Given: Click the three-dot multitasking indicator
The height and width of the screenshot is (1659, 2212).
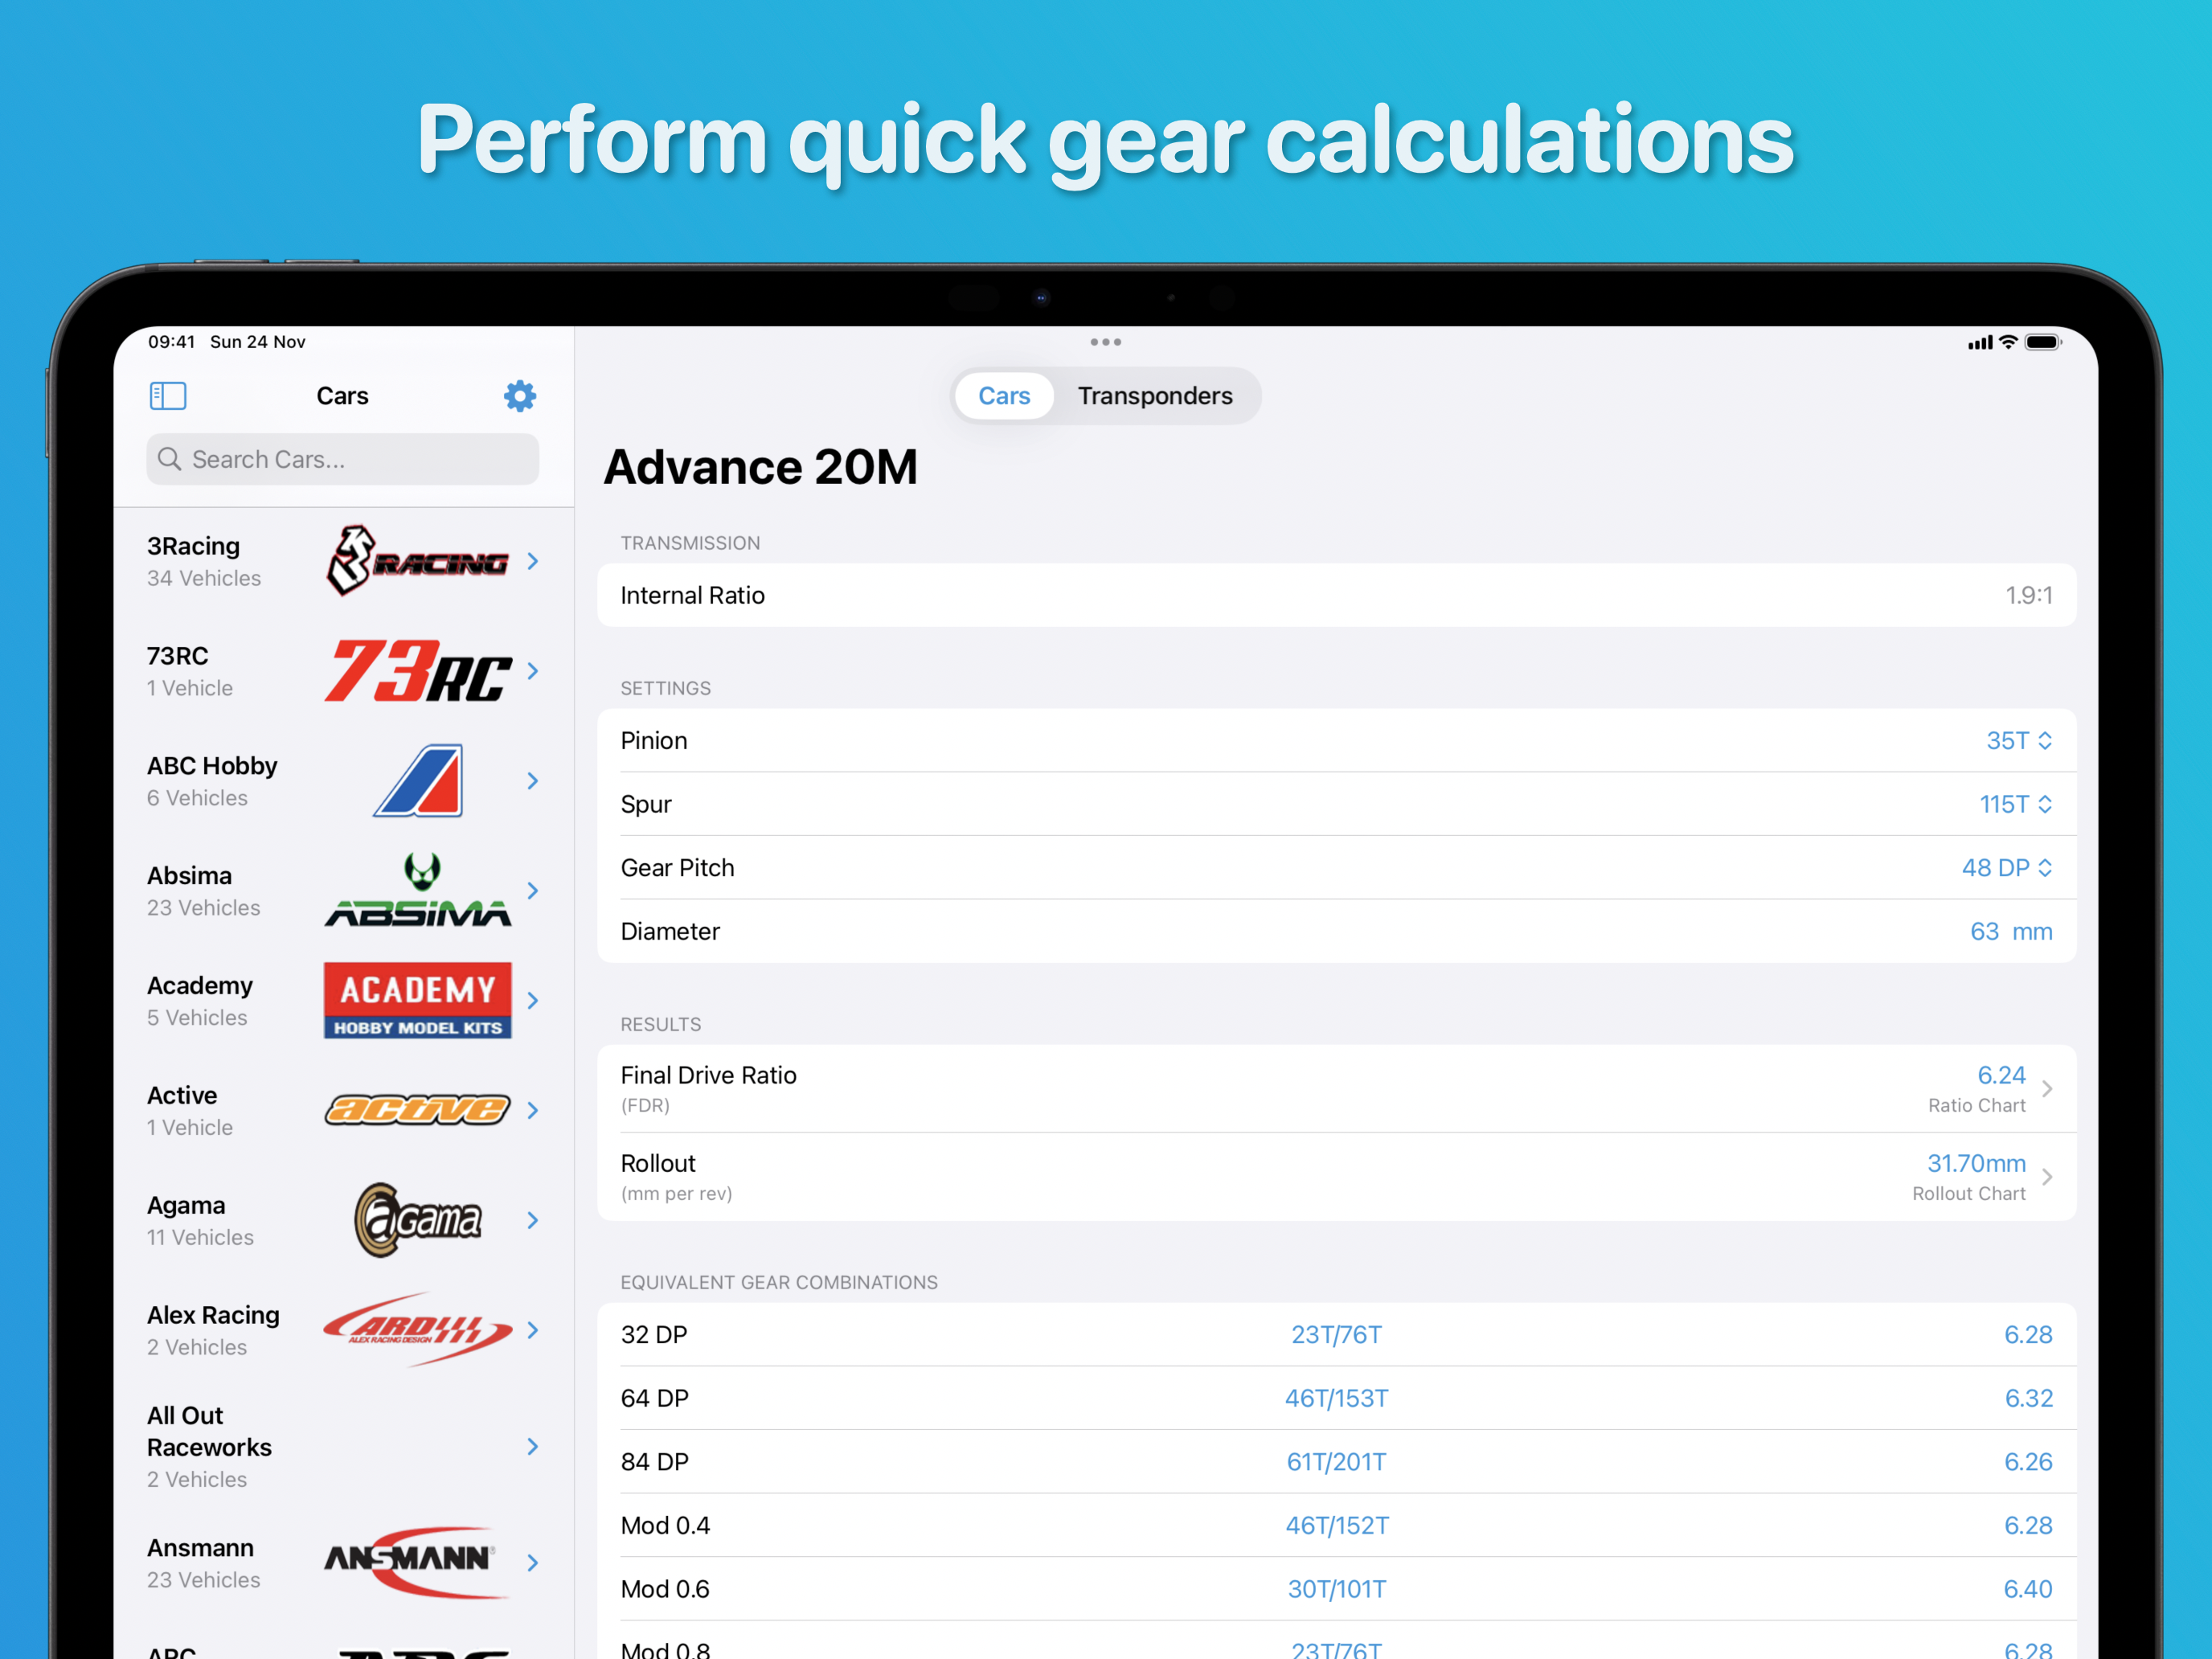Looking at the screenshot, I should [x=1105, y=342].
